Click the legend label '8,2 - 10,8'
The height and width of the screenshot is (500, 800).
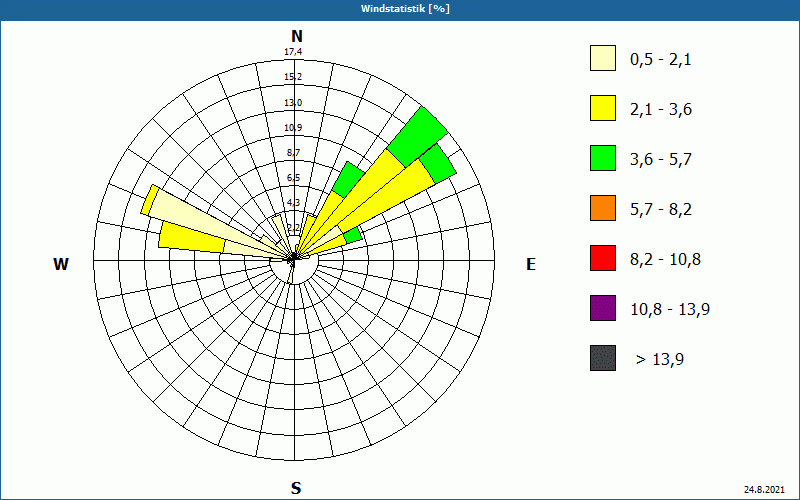pyautogui.click(x=665, y=260)
